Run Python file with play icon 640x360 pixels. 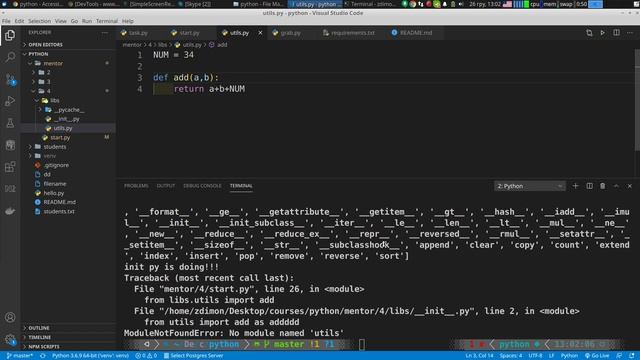(602, 33)
